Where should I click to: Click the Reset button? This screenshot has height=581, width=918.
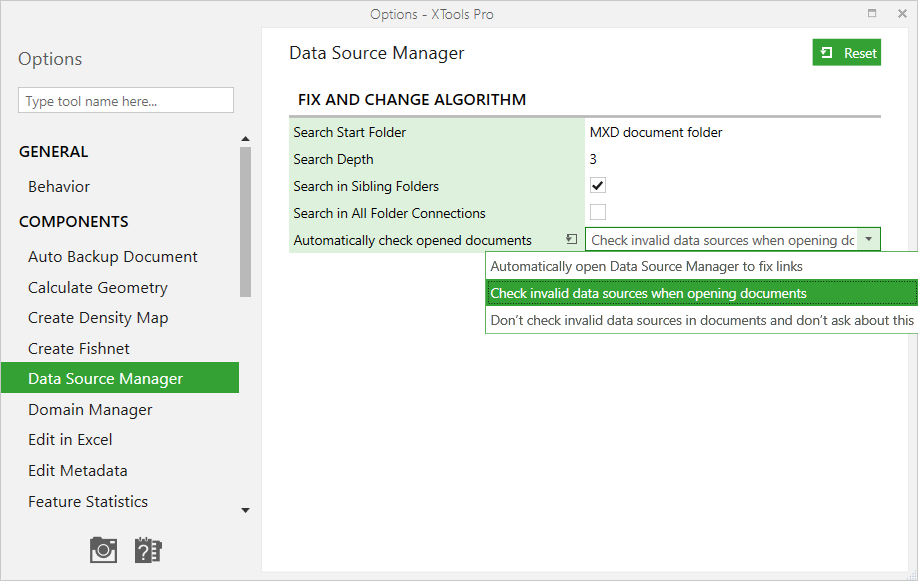[847, 53]
